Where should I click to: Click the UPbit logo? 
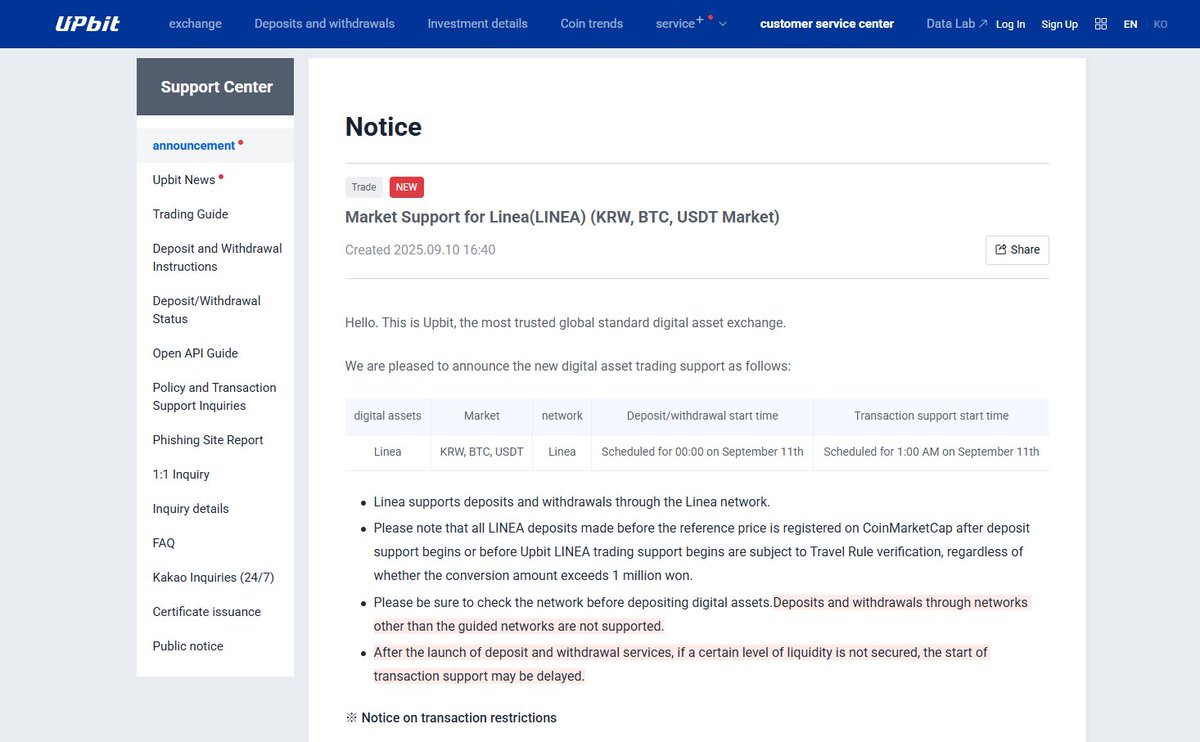(x=88, y=23)
